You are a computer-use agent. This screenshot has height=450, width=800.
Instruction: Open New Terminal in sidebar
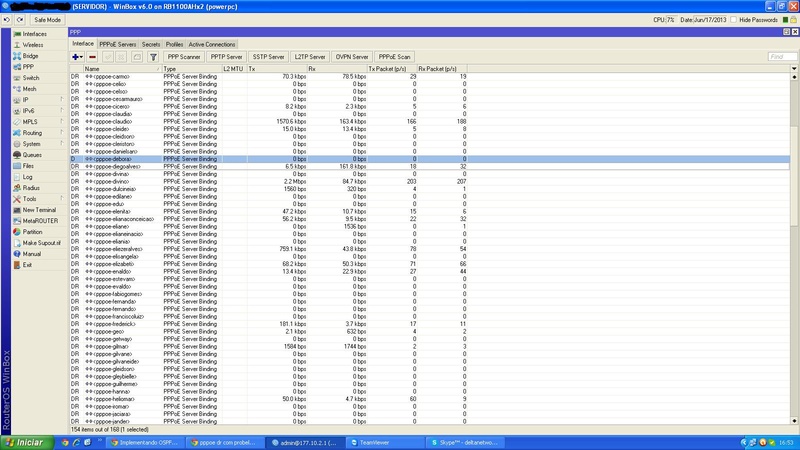[x=39, y=210]
